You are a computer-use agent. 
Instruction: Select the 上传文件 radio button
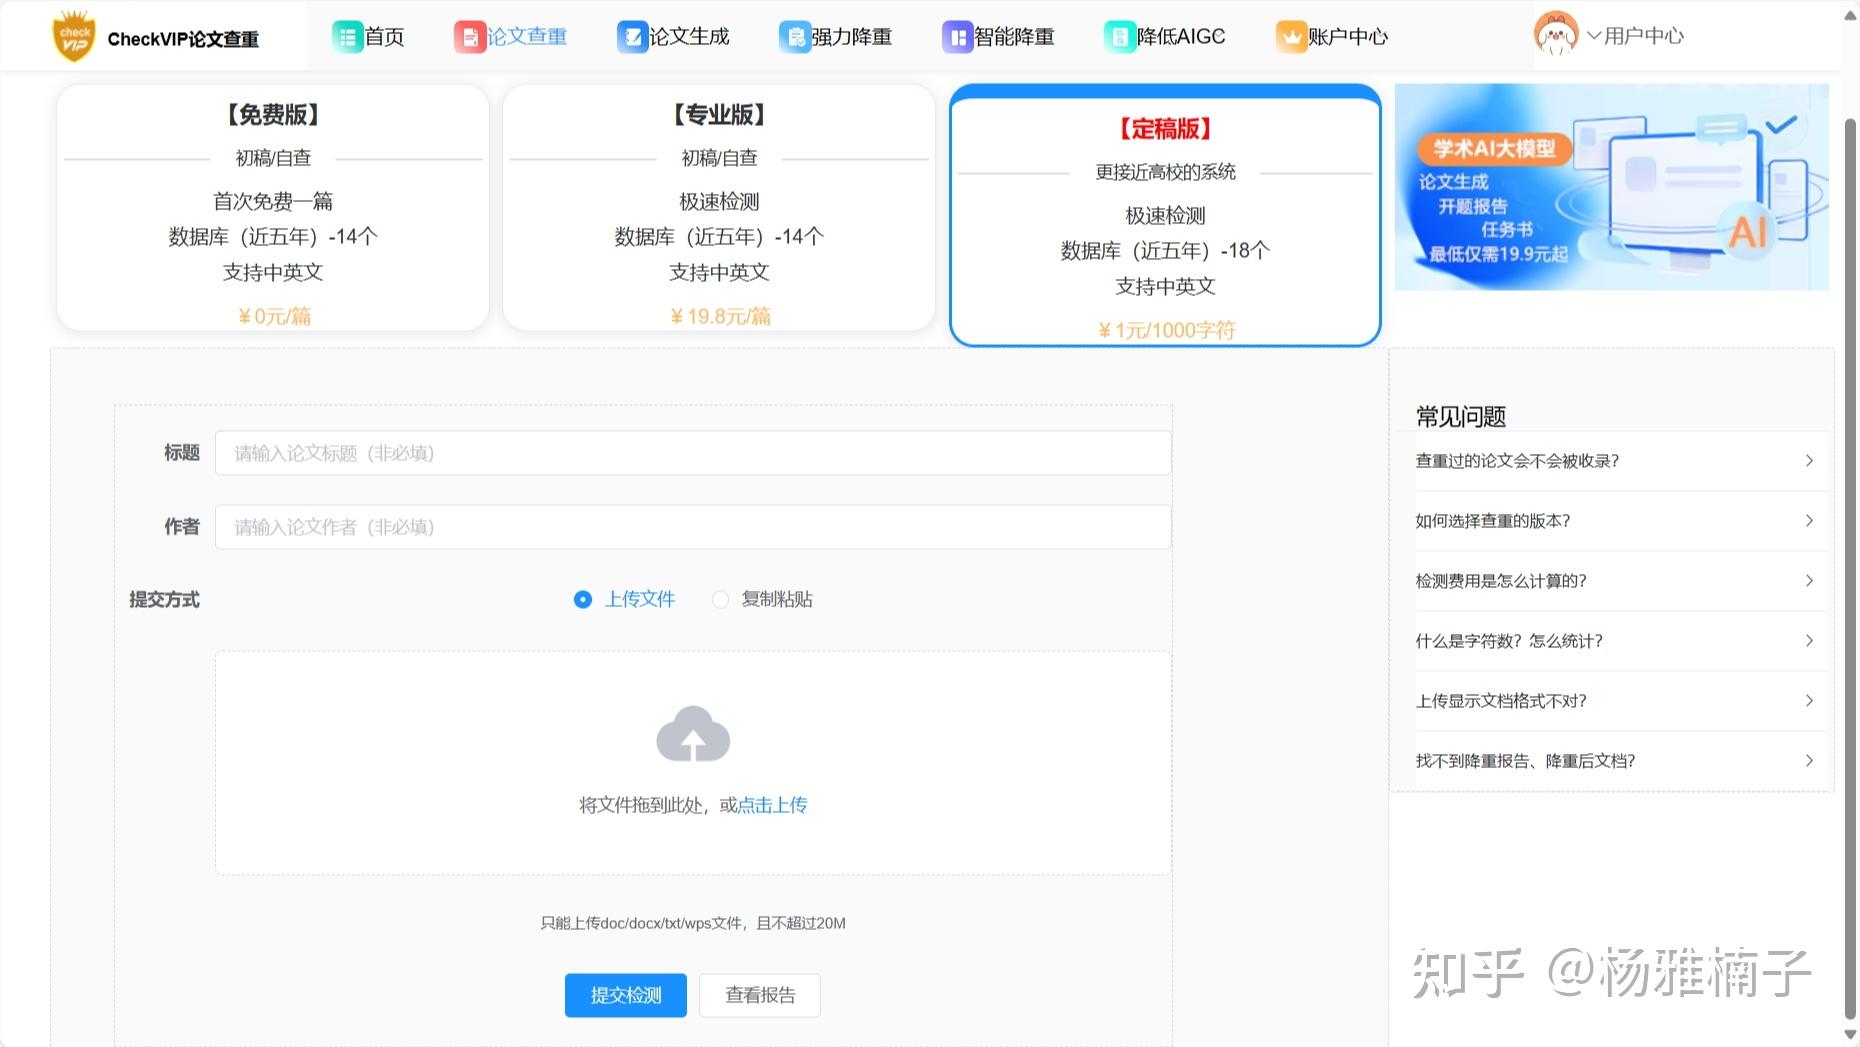point(583,599)
